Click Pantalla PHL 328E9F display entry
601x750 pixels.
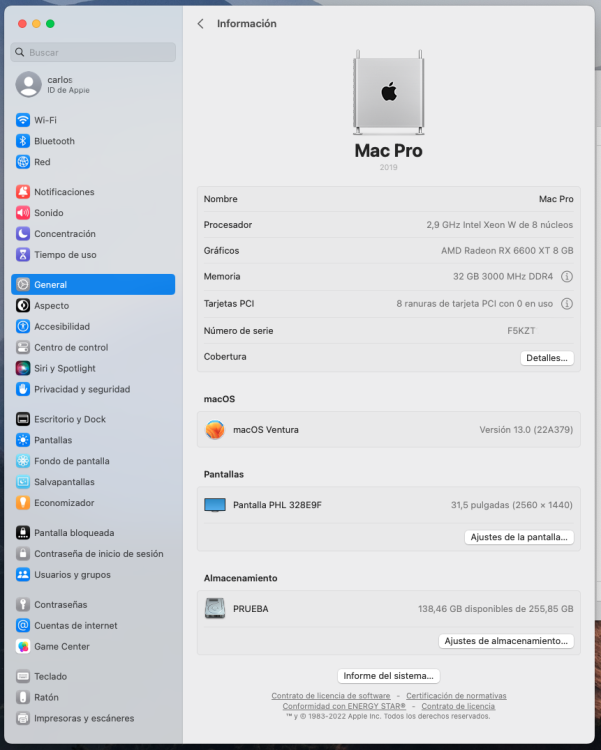(x=389, y=505)
